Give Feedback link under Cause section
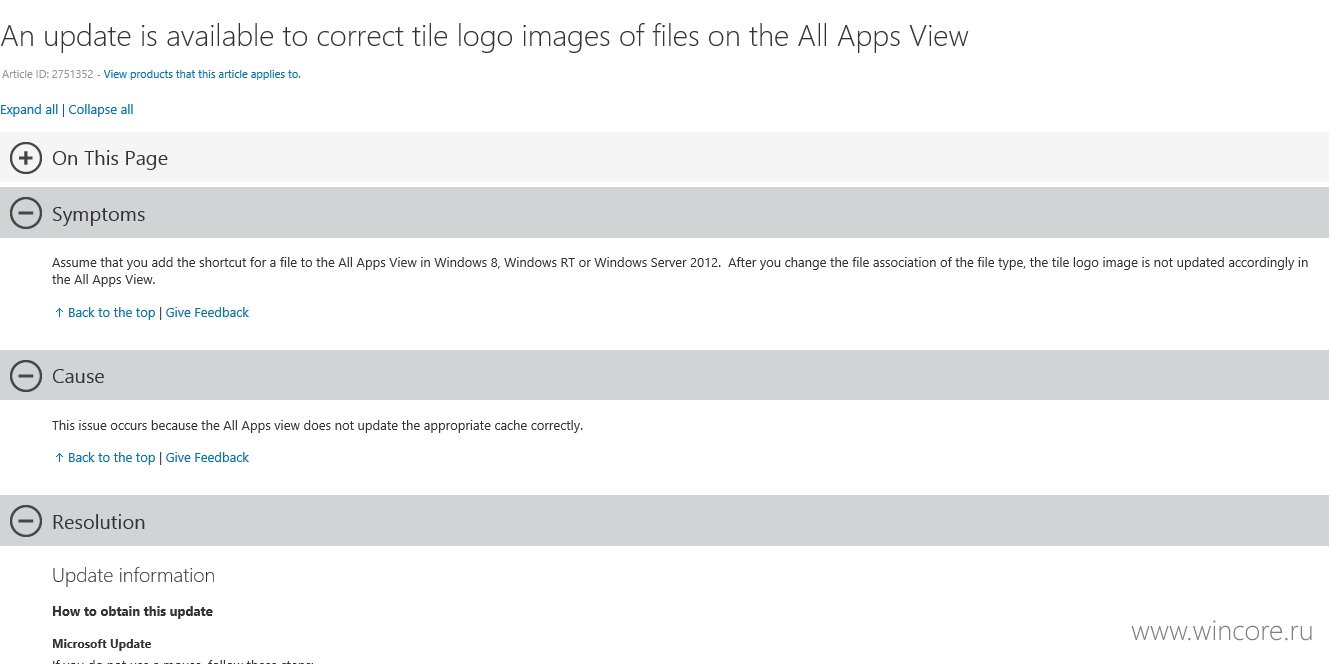 coord(207,458)
